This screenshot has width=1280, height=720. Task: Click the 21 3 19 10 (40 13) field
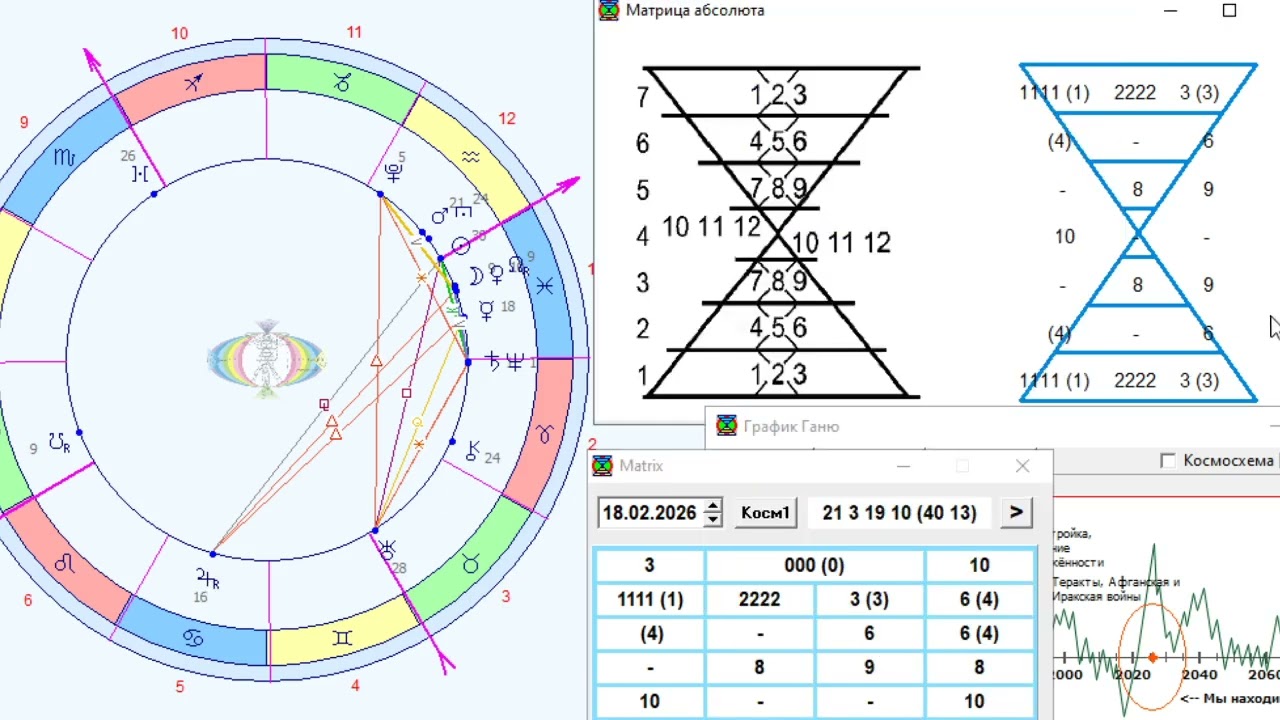[899, 513]
